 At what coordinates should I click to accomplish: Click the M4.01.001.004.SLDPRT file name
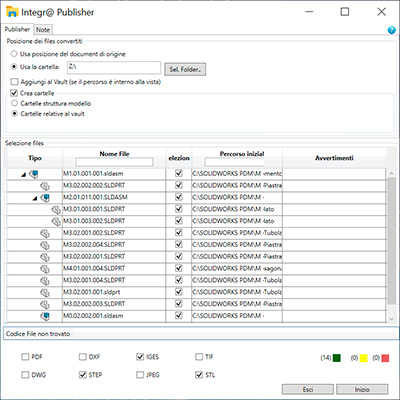click(94, 268)
